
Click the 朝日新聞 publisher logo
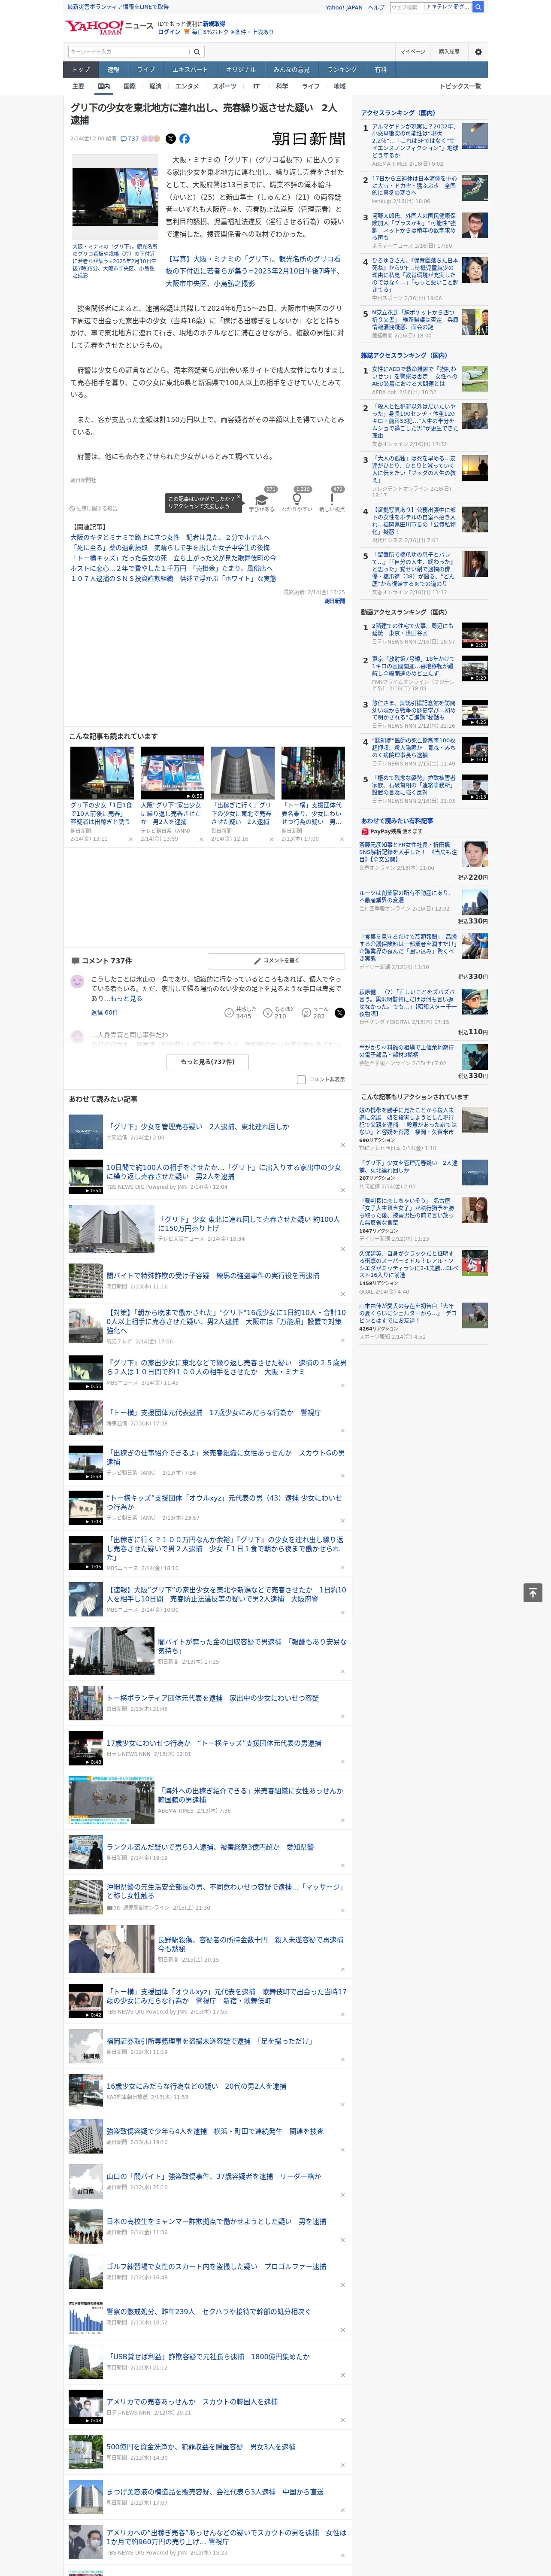tap(309, 139)
